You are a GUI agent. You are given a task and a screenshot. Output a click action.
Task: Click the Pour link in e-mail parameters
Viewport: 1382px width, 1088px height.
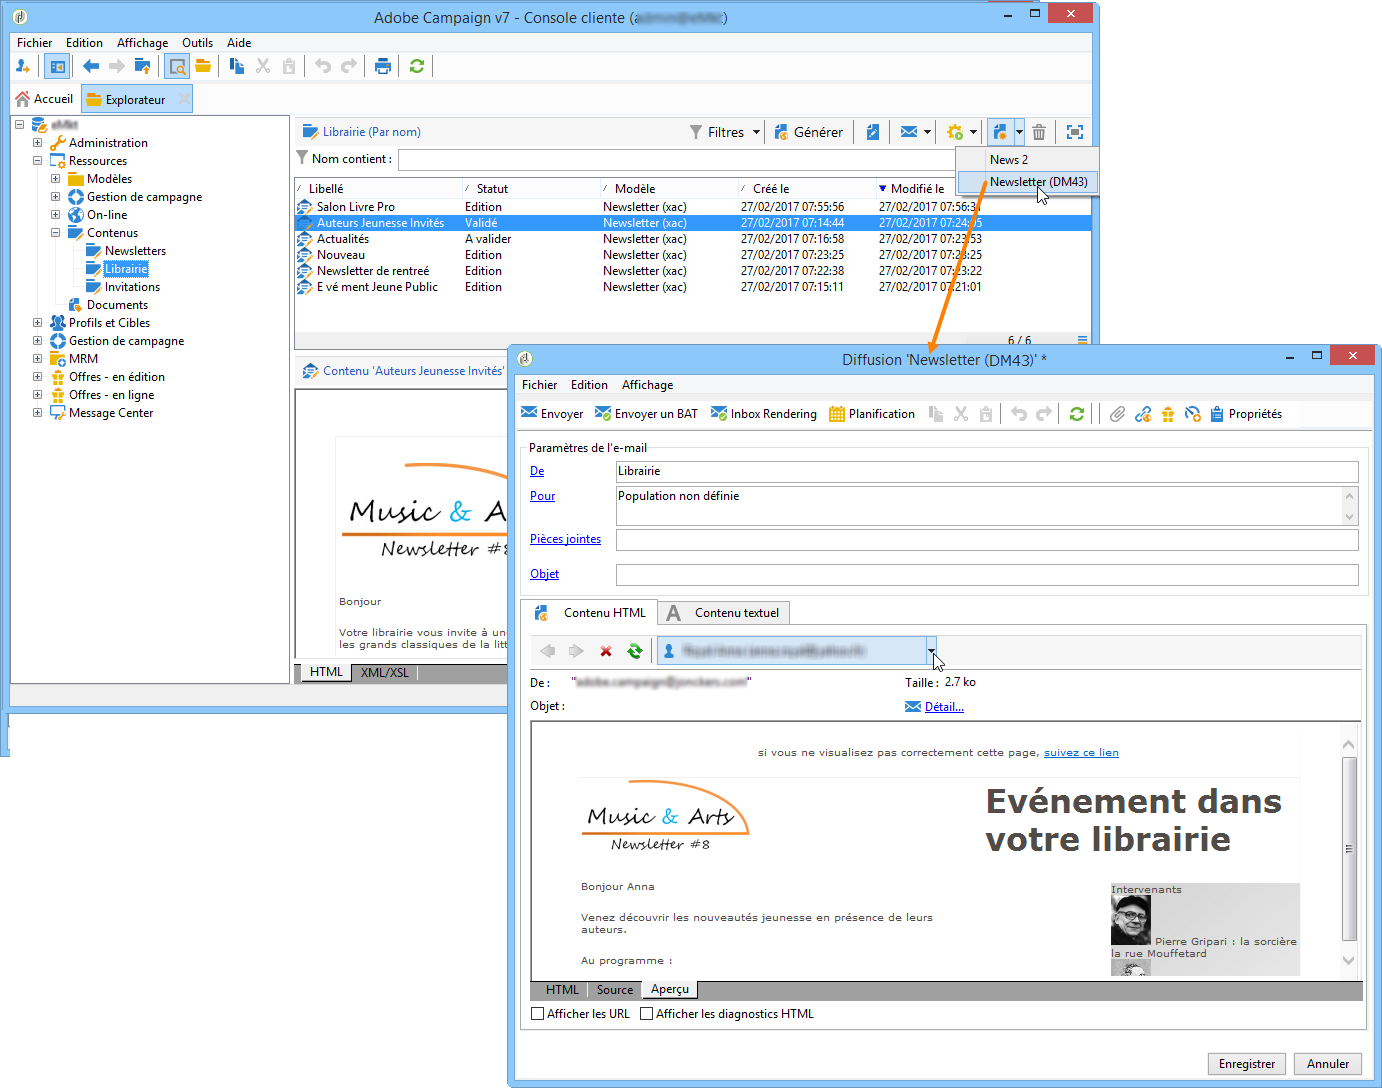(543, 496)
